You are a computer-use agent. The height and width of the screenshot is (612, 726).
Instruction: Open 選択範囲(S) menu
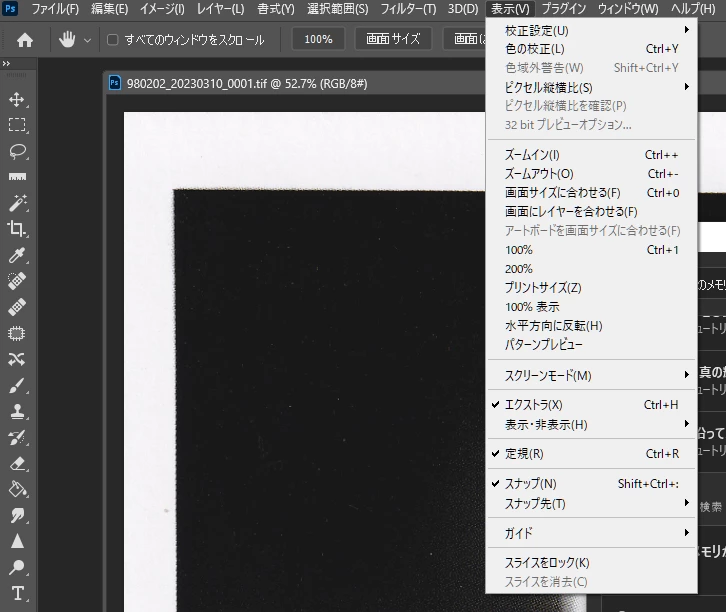point(338,9)
